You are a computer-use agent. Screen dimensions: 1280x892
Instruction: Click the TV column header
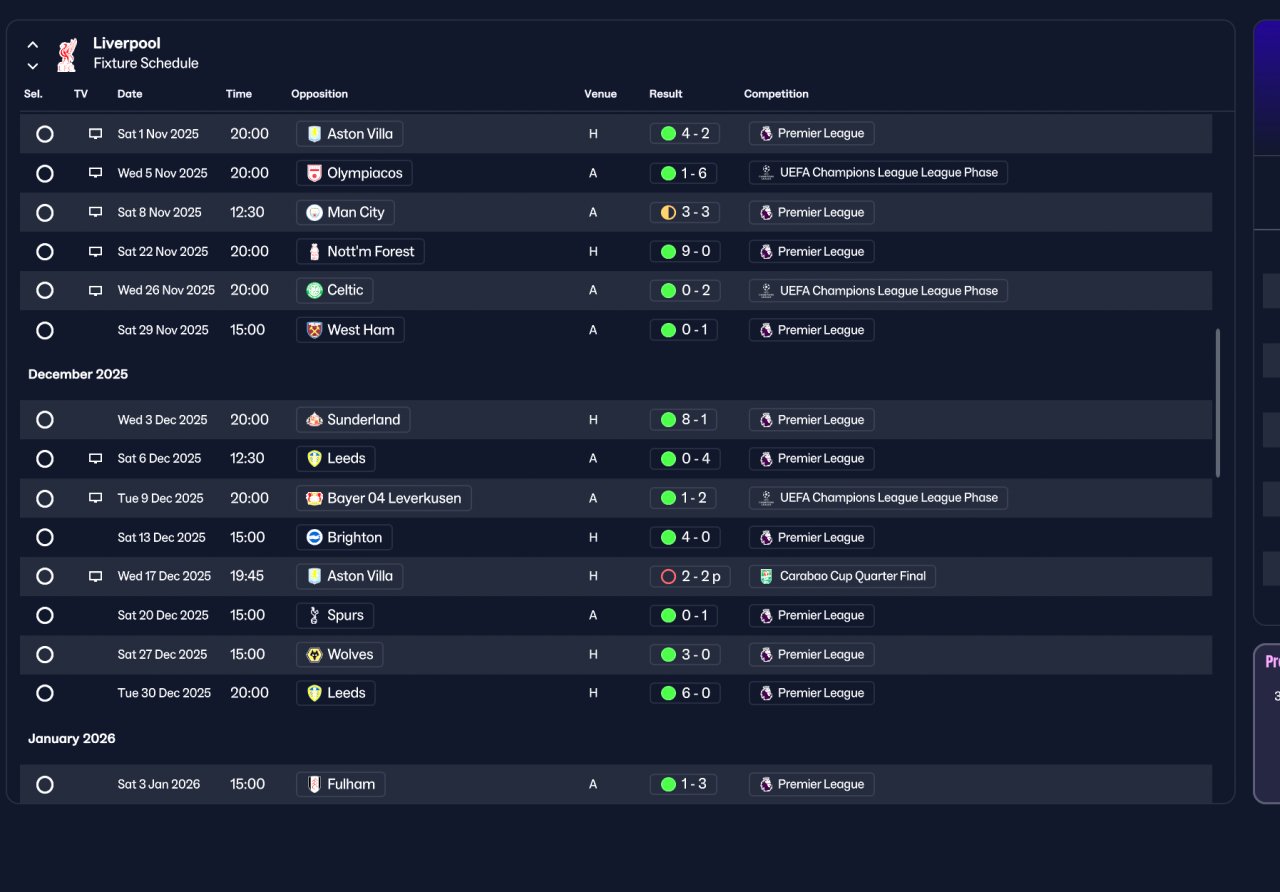pyautogui.click(x=81, y=94)
